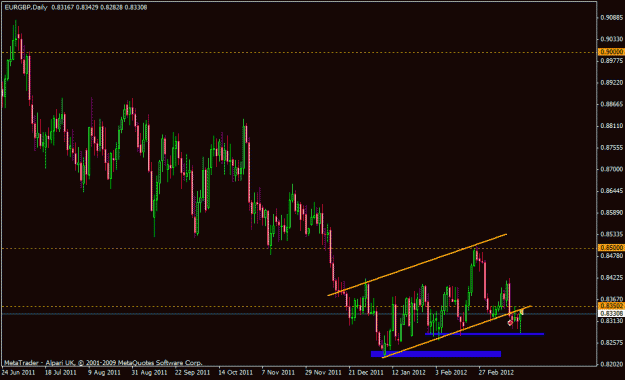Click the 0.83670 price axis label
Viewport: 625px width, 380px height.
611,299
